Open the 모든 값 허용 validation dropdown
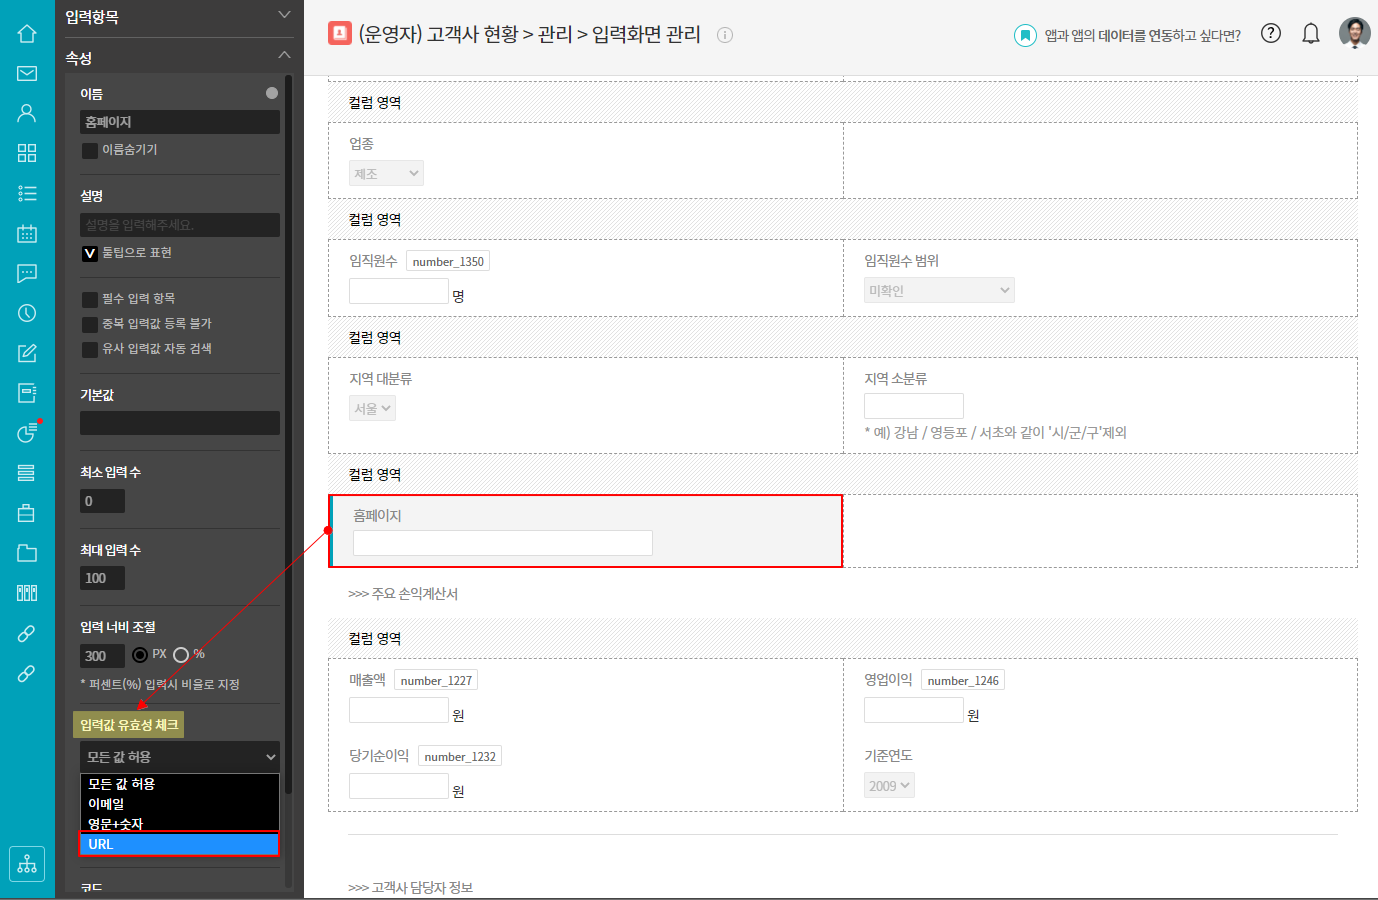This screenshot has height=900, width=1378. [180, 757]
